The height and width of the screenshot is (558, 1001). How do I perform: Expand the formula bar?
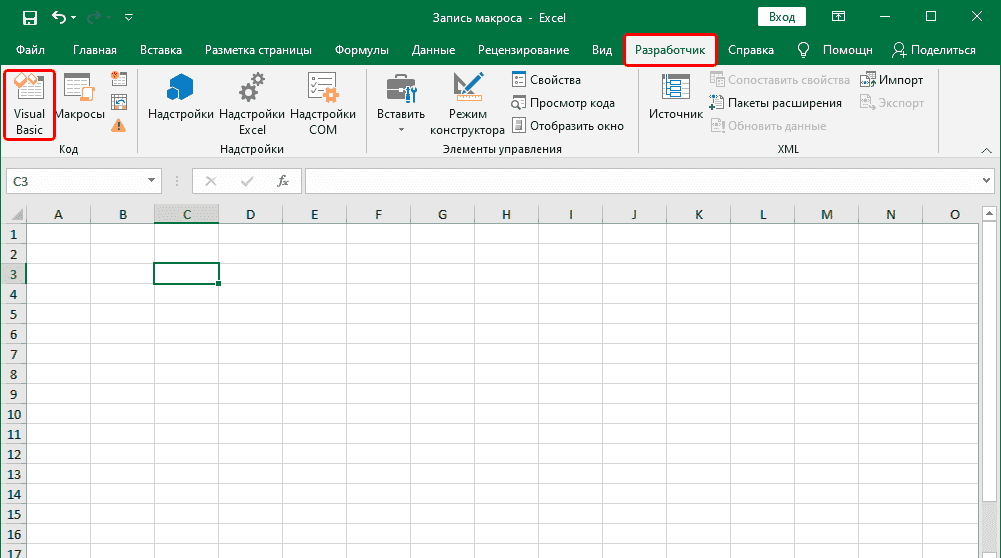pyautogui.click(x=986, y=181)
